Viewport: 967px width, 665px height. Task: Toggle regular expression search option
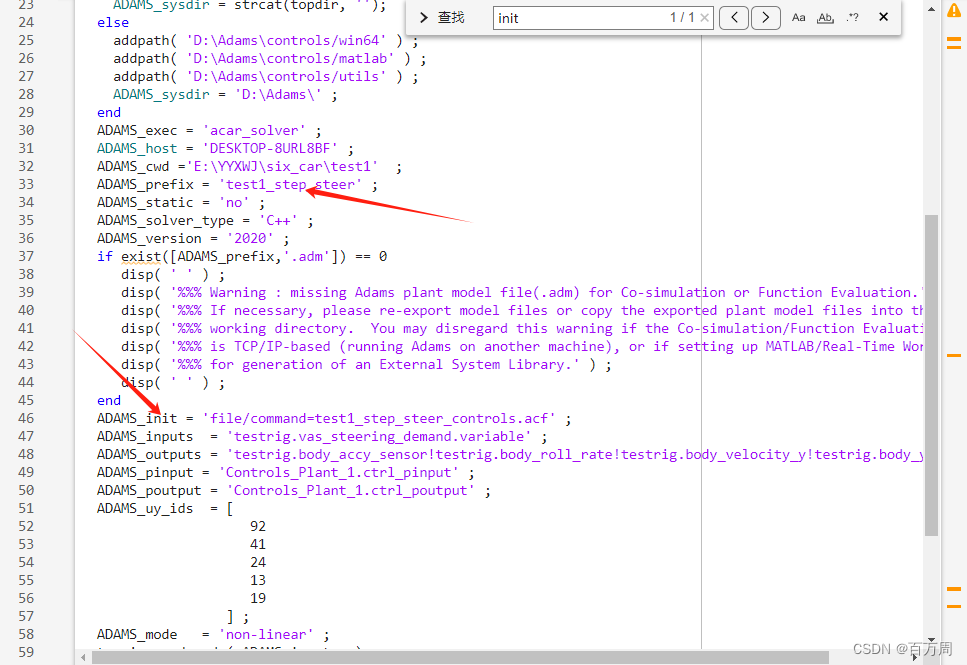[853, 17]
